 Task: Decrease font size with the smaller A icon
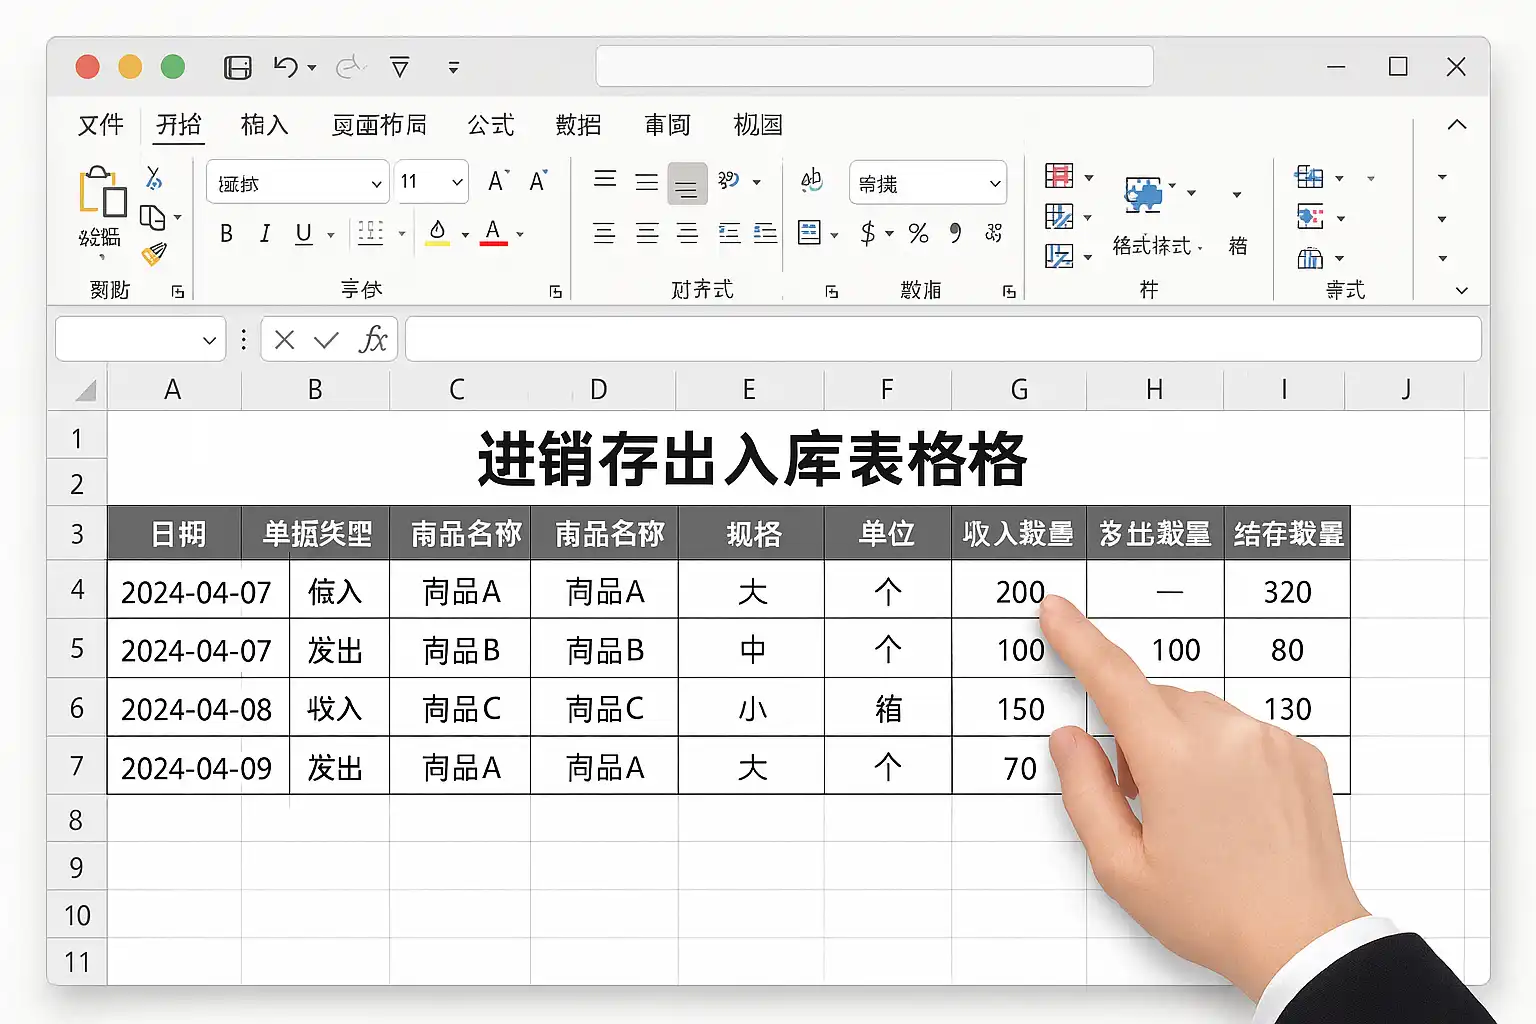(x=539, y=181)
